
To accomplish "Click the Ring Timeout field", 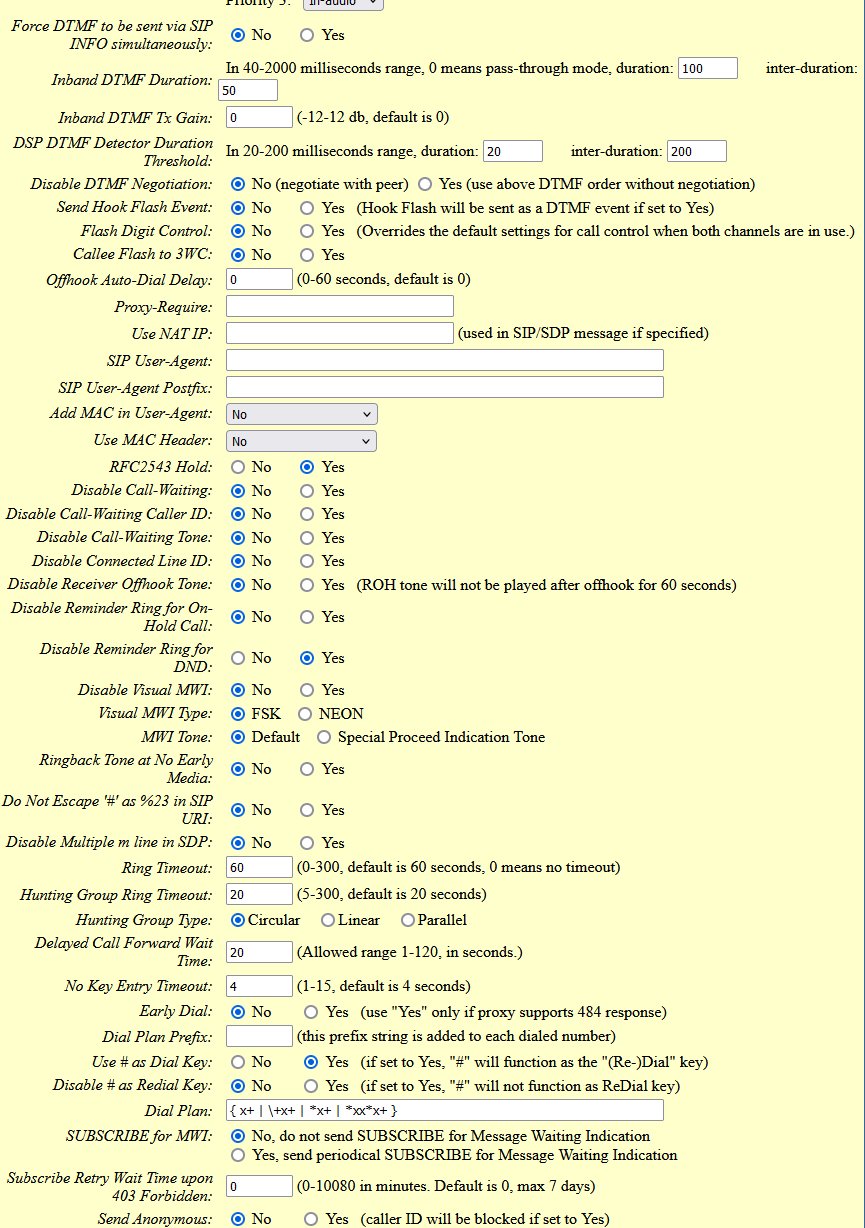I will 259,867.
